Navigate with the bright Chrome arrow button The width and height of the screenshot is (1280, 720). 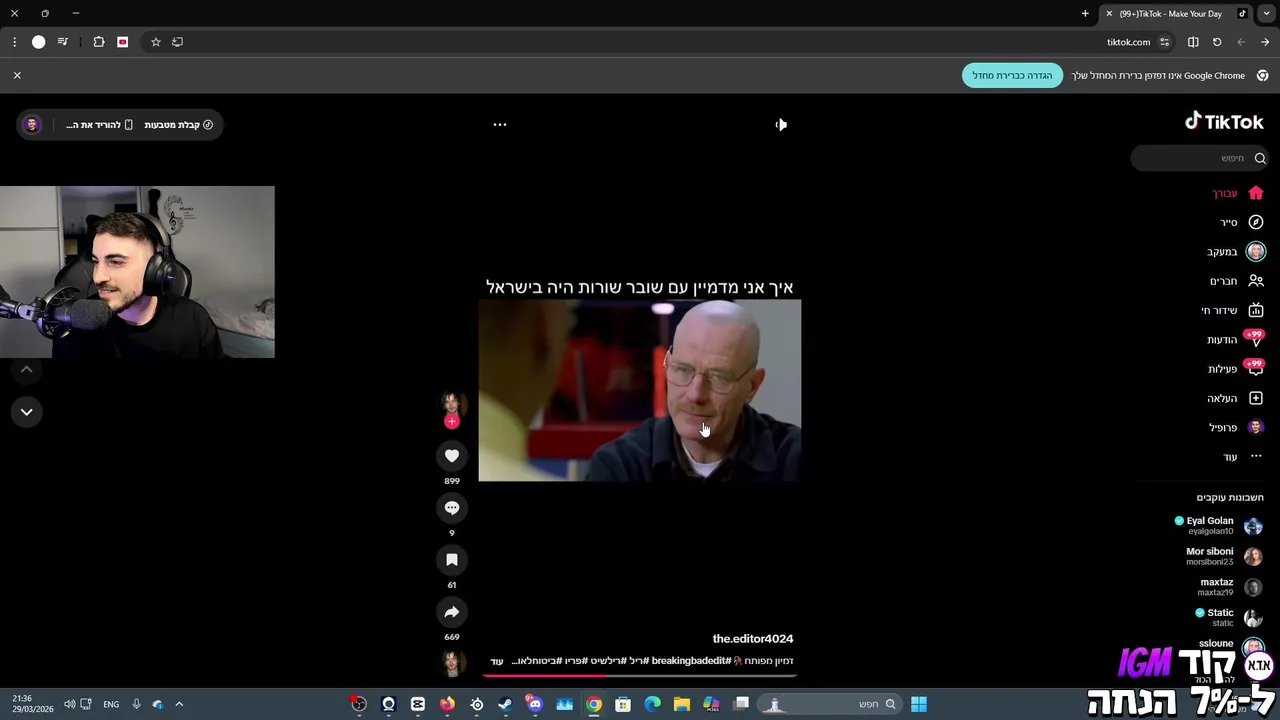coord(1265,42)
